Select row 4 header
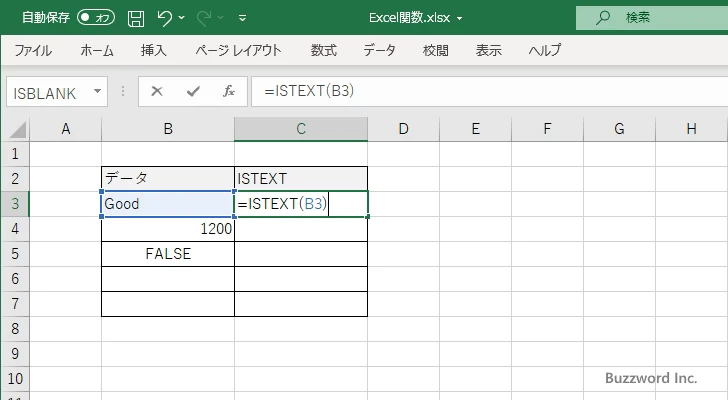The image size is (728, 400). [x=15, y=229]
